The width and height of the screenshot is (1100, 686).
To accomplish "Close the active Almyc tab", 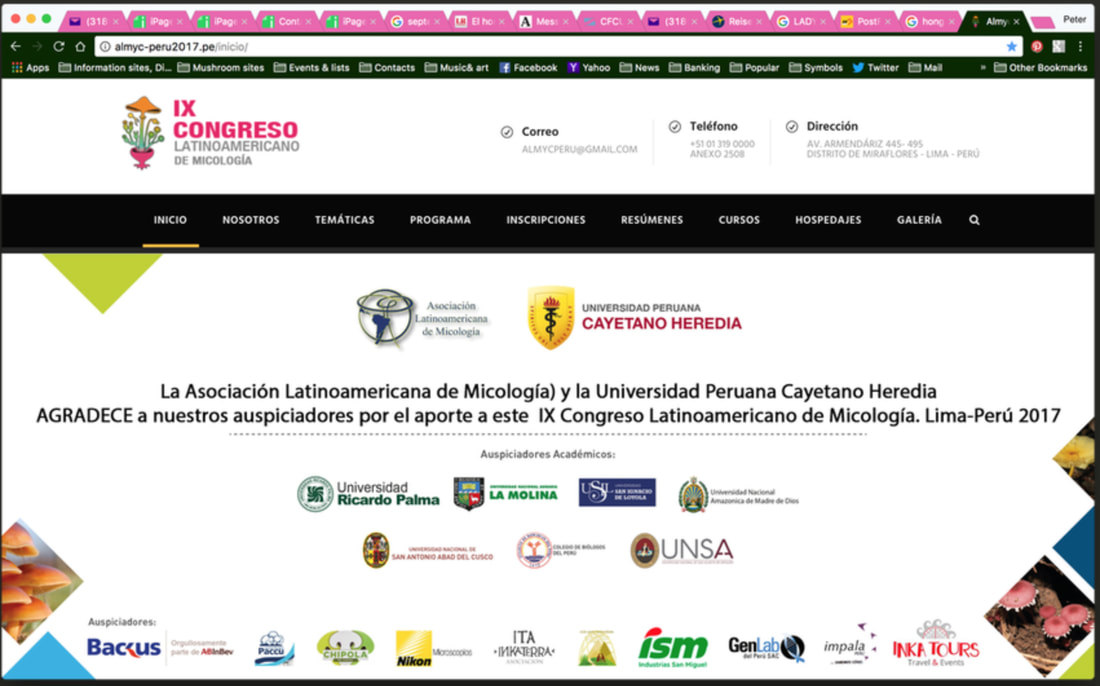I will point(1016,22).
